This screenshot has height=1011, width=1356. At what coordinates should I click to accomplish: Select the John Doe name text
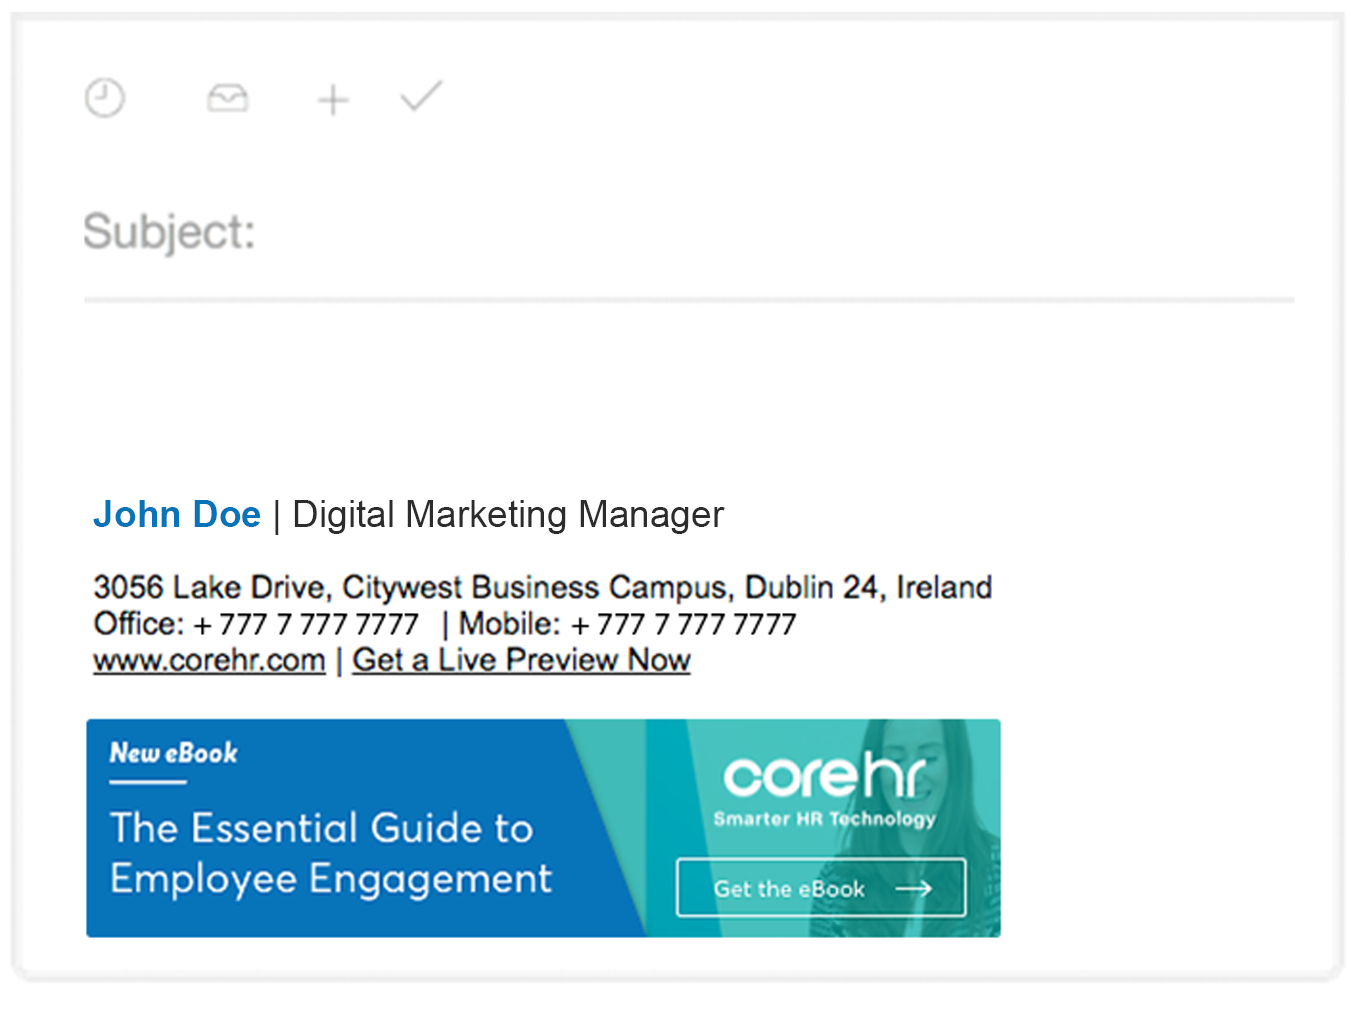(177, 514)
